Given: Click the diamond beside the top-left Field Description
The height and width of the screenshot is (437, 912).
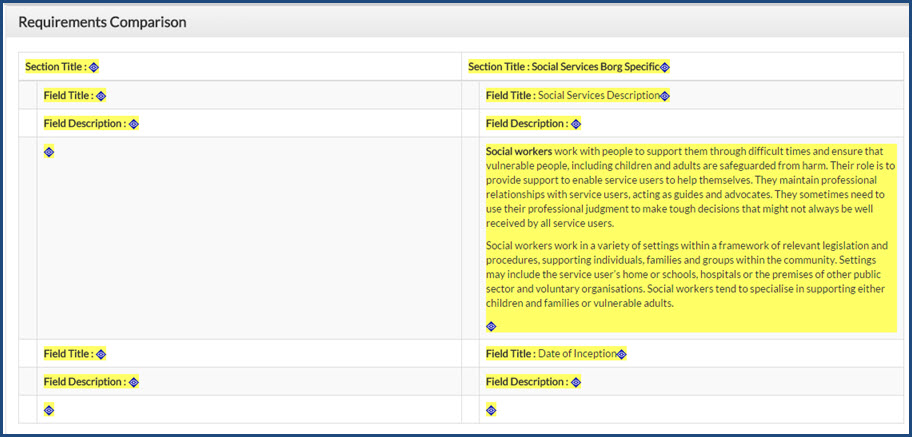Looking at the screenshot, I should (134, 124).
